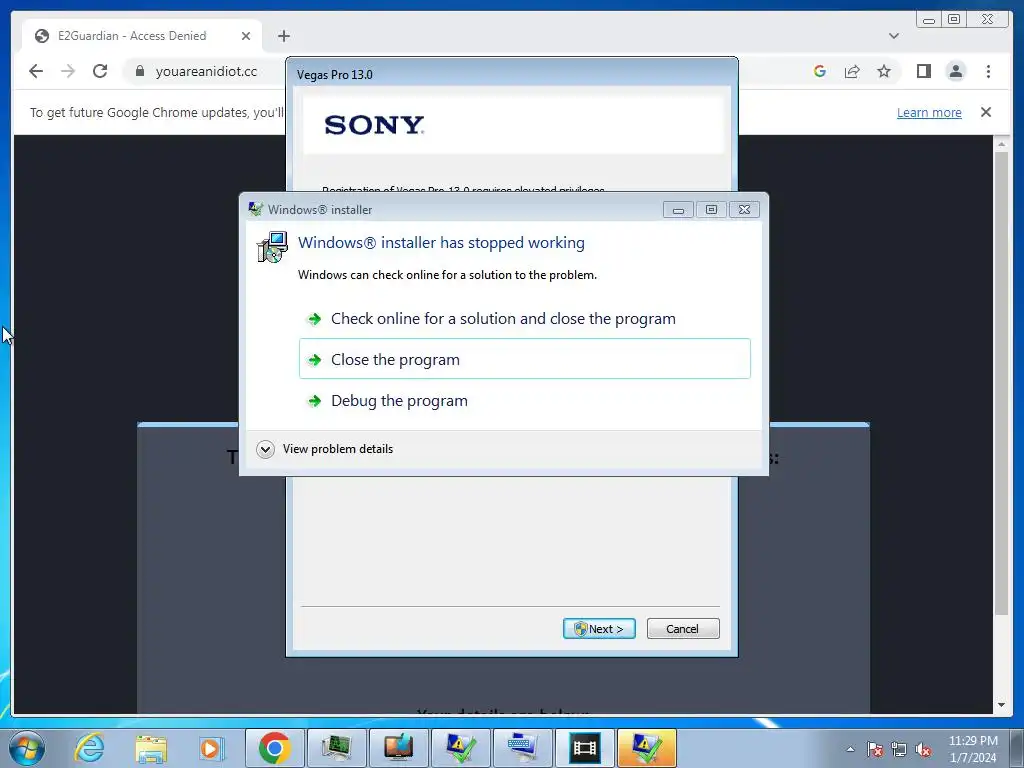
Task: Choose "Debug the program" option
Action: click(x=524, y=400)
